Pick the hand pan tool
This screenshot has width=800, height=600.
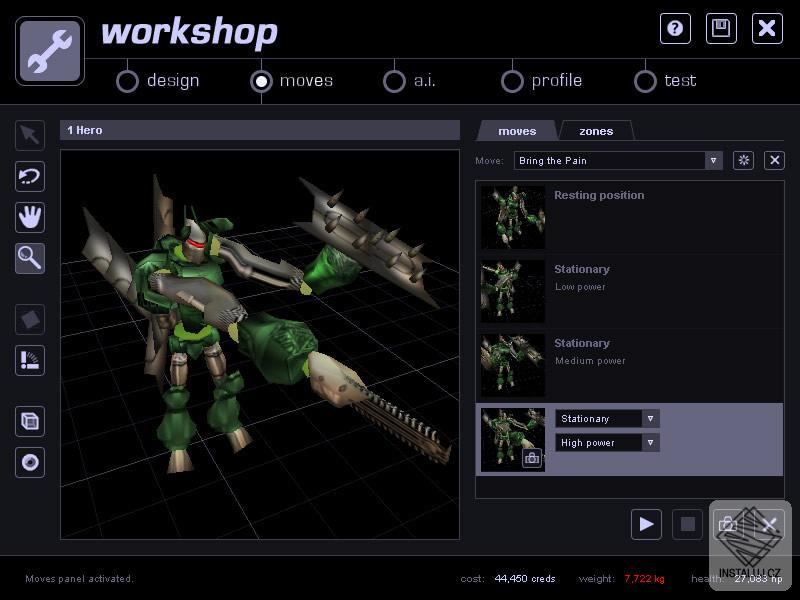click(x=30, y=217)
